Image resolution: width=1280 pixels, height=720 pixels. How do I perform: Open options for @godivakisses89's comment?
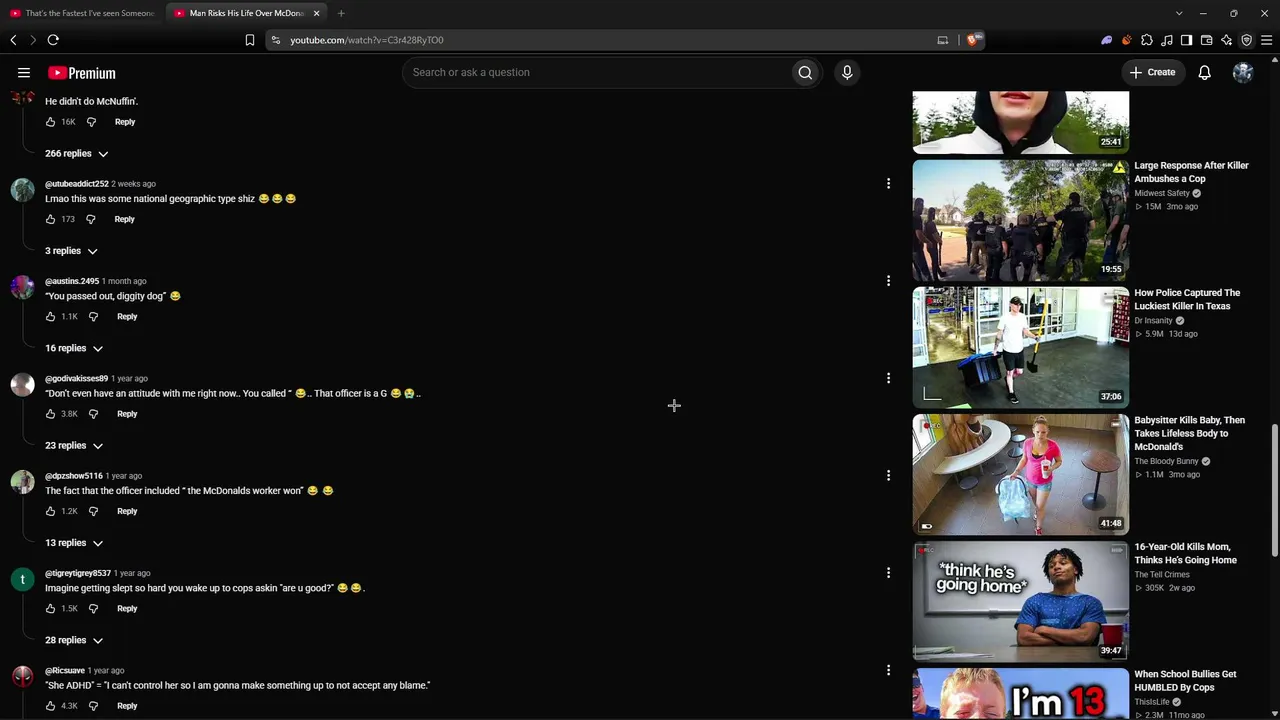point(888,378)
